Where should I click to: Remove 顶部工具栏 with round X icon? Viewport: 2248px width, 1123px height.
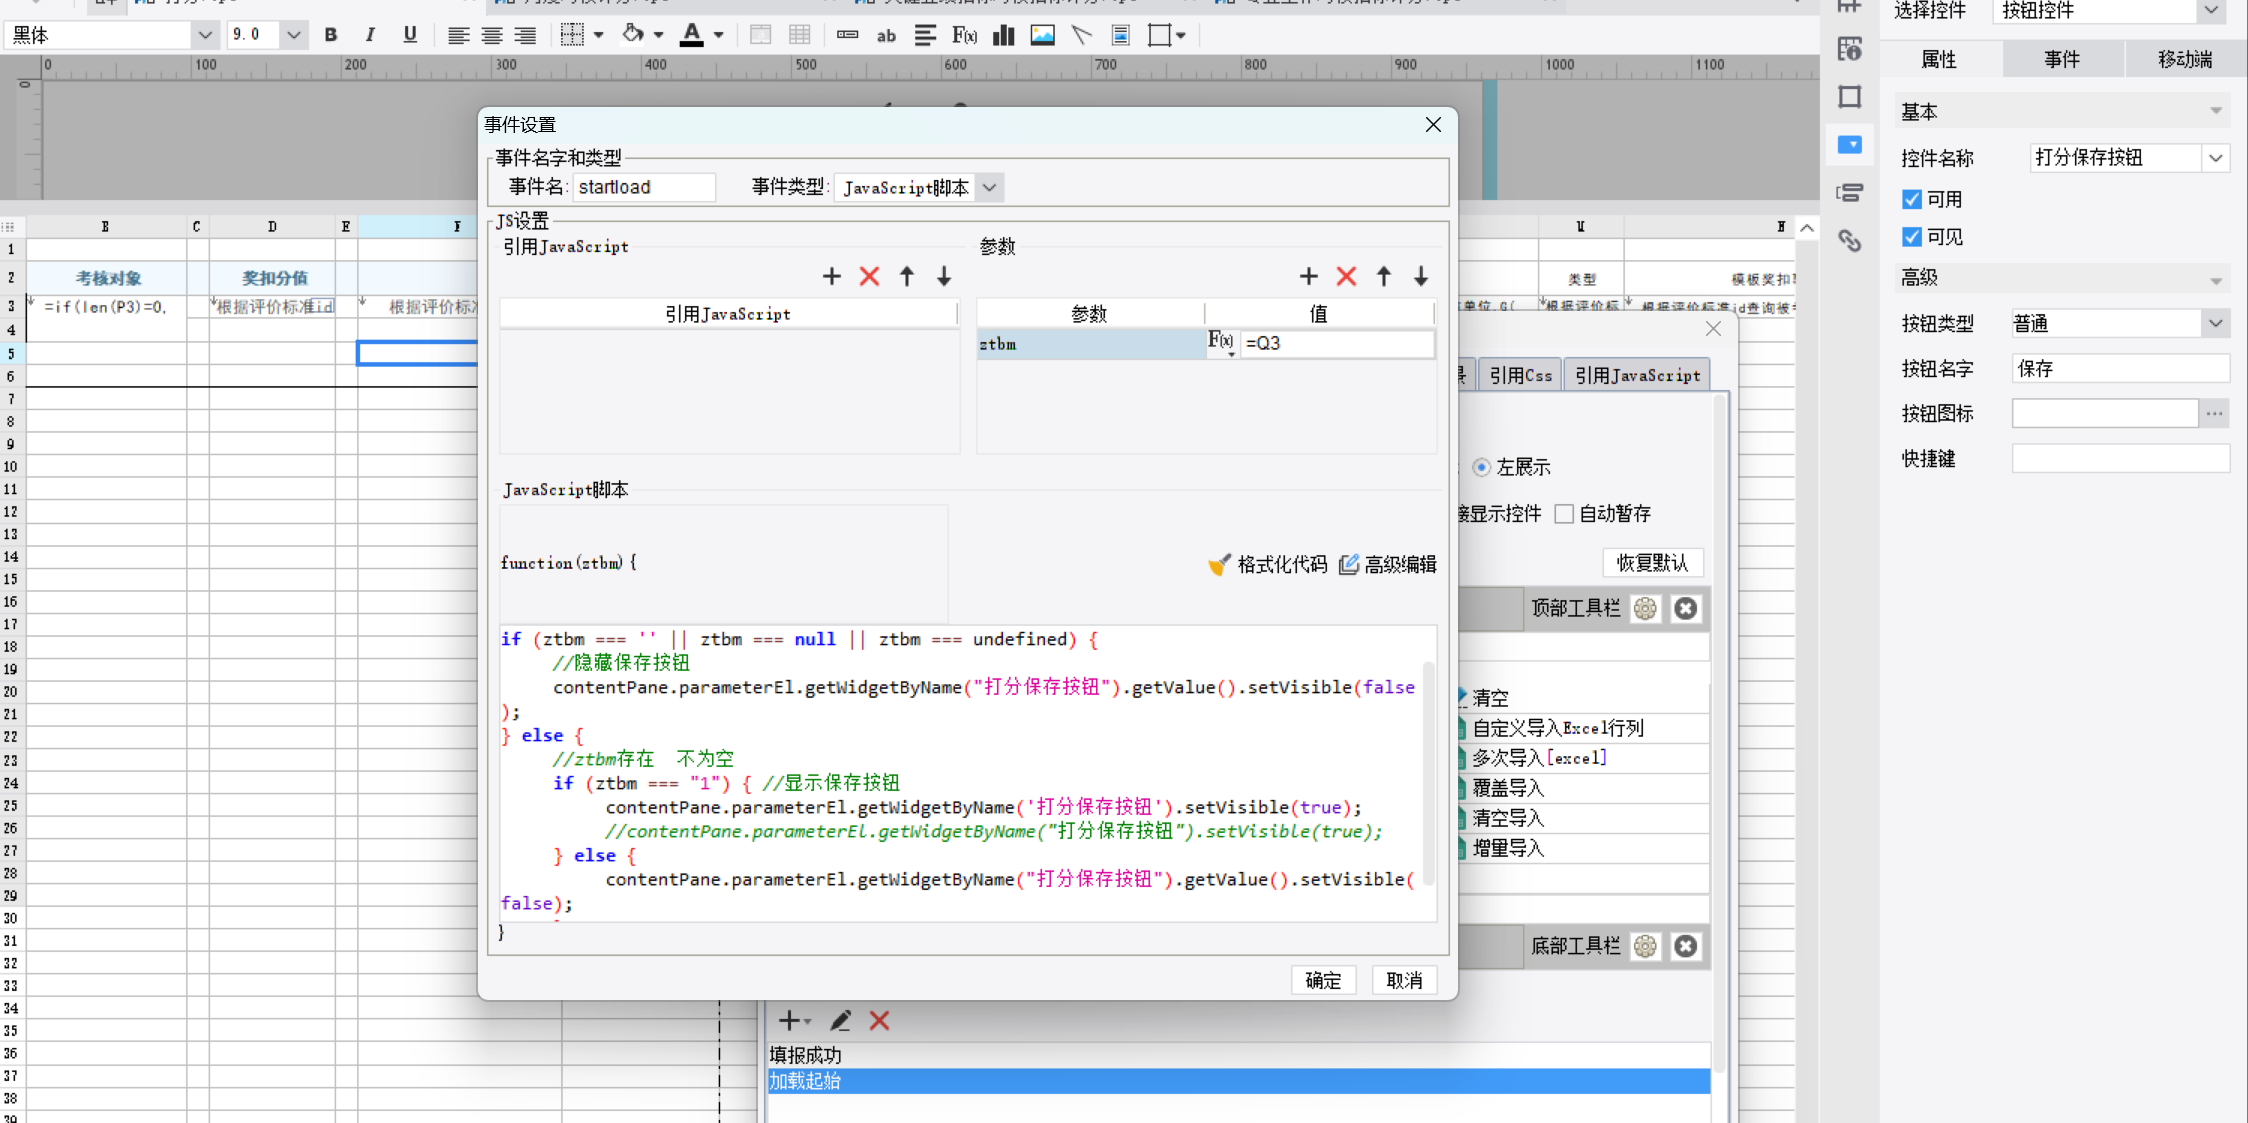[x=1686, y=608]
